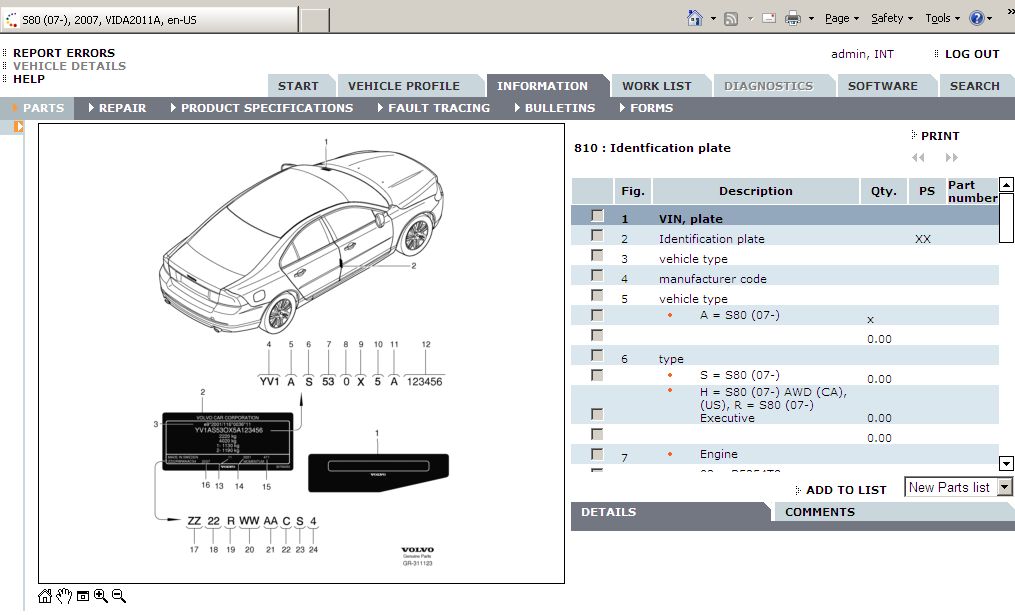The image size is (1015, 615).
Task: Click ADD TO LIST button
Action: click(x=846, y=490)
